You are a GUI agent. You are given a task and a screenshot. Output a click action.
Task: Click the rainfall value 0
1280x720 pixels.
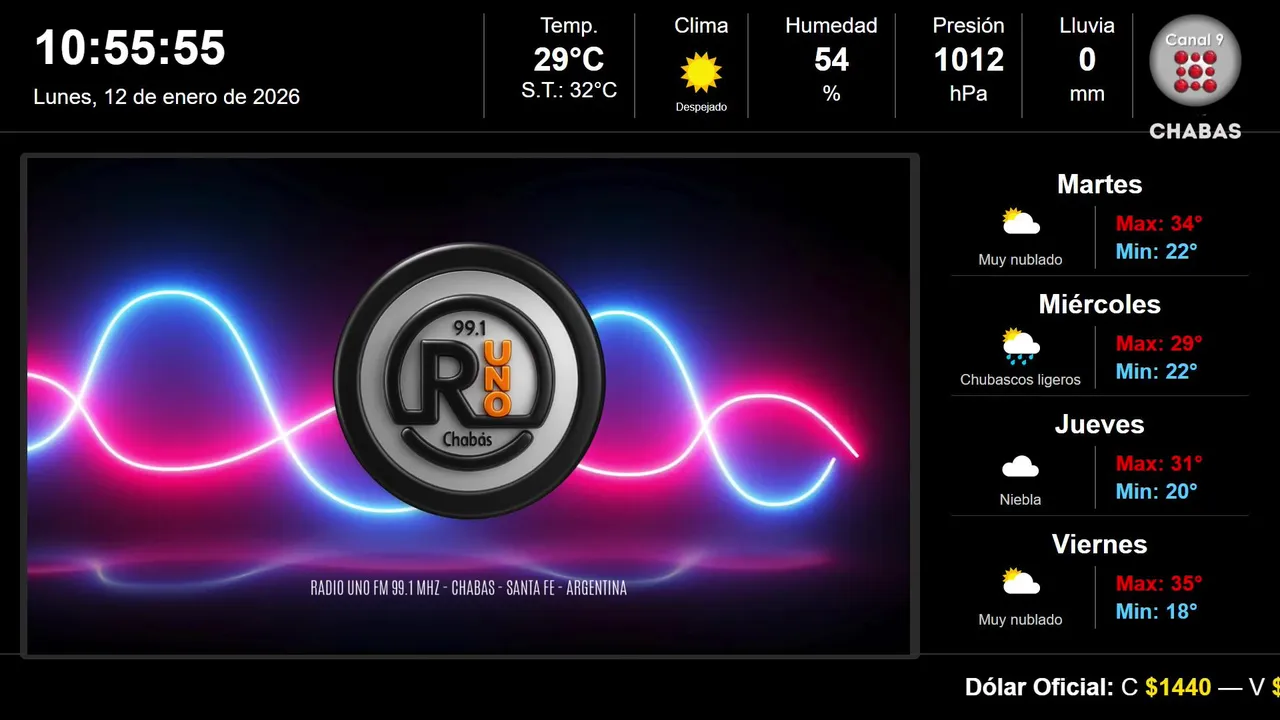(x=1087, y=60)
